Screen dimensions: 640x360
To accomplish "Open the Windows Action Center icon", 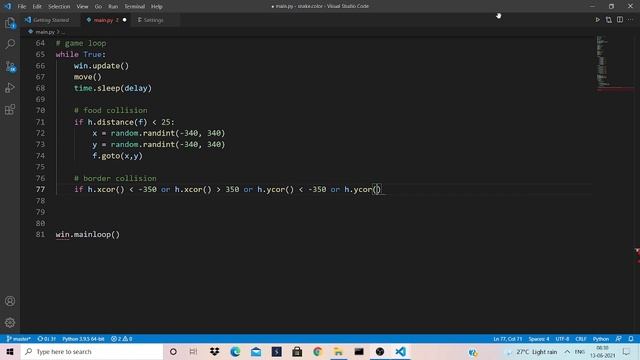I will [627, 351].
